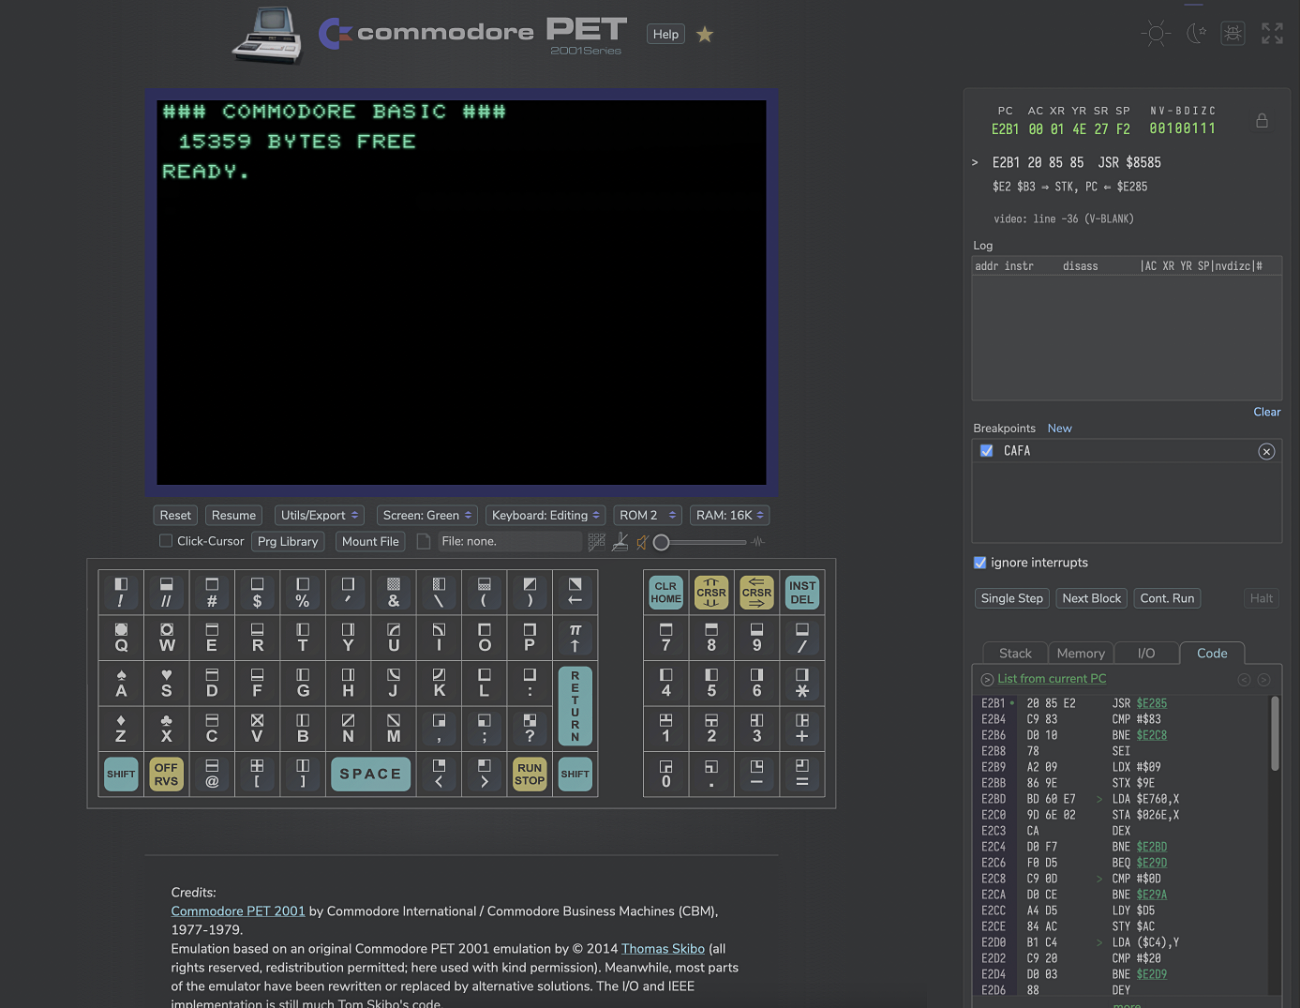Click the code listing scrollbar

pos(1275,734)
